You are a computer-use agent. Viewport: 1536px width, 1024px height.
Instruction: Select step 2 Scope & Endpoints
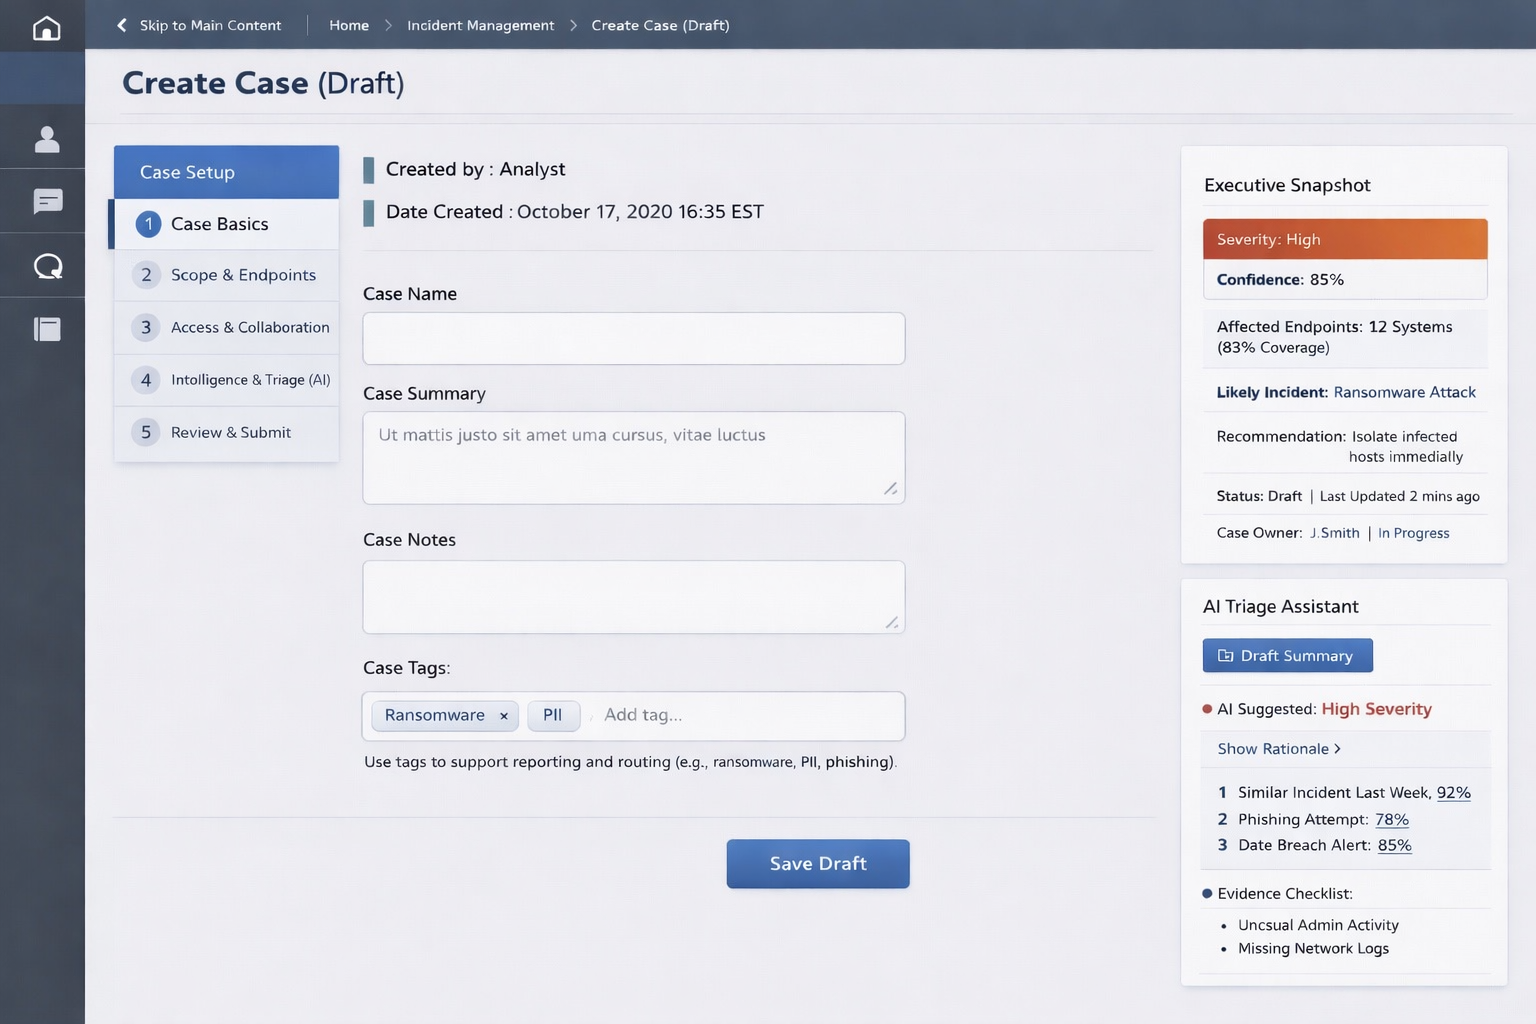tap(242, 275)
